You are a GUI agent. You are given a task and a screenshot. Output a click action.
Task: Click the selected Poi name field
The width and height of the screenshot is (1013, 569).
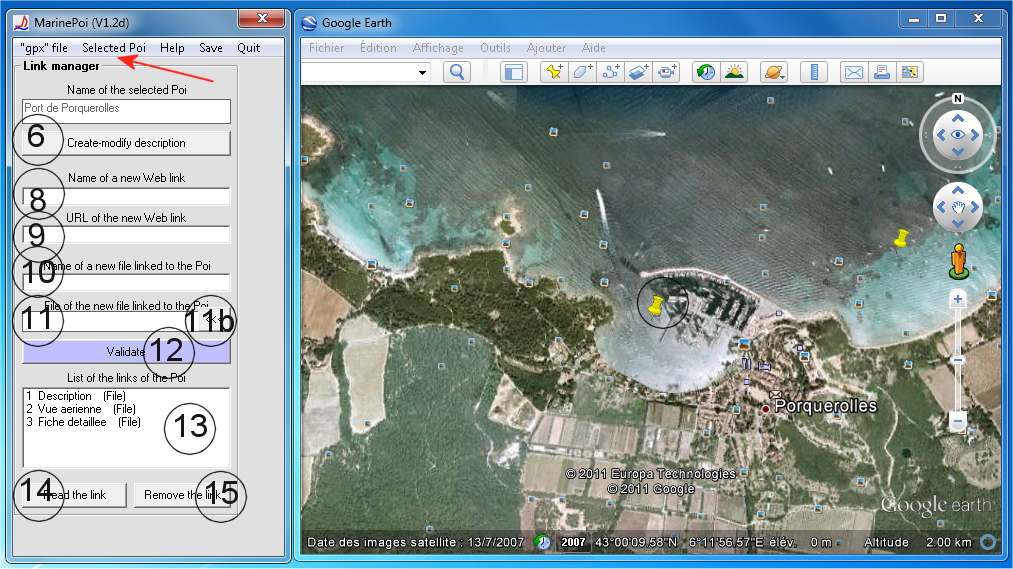pyautogui.click(x=126, y=111)
